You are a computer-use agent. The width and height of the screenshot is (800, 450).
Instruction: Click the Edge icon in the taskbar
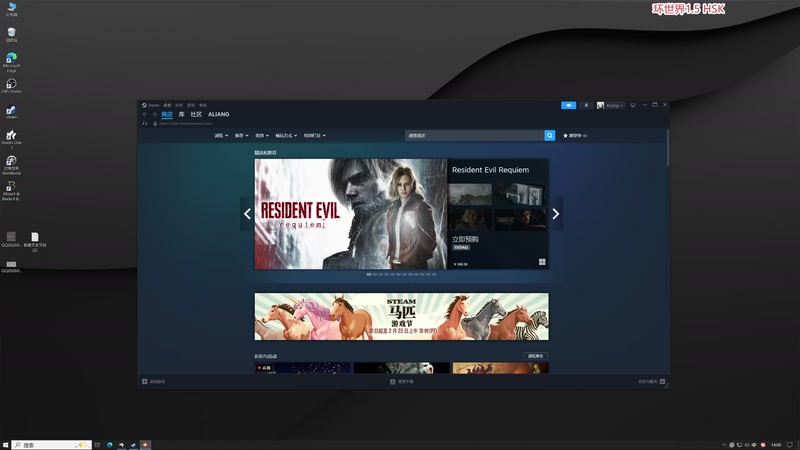[110, 445]
